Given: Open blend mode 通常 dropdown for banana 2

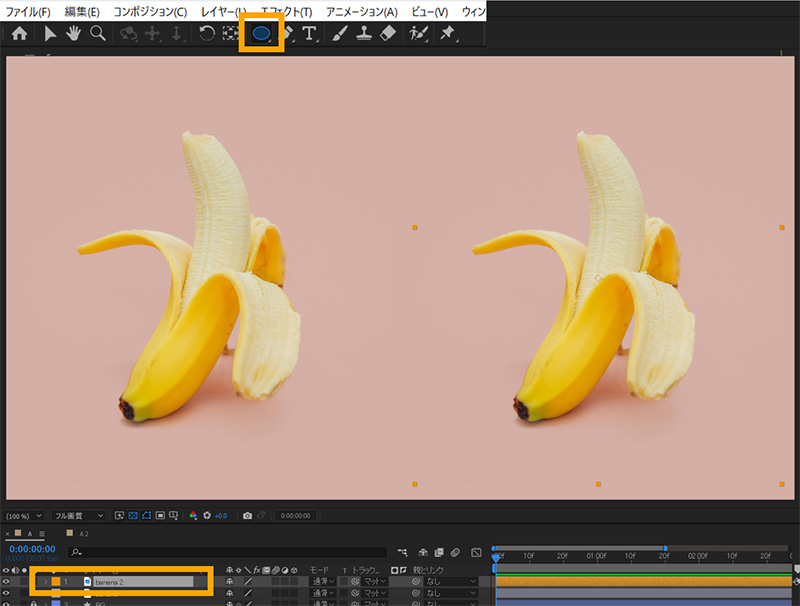Looking at the screenshot, I should click(x=323, y=582).
